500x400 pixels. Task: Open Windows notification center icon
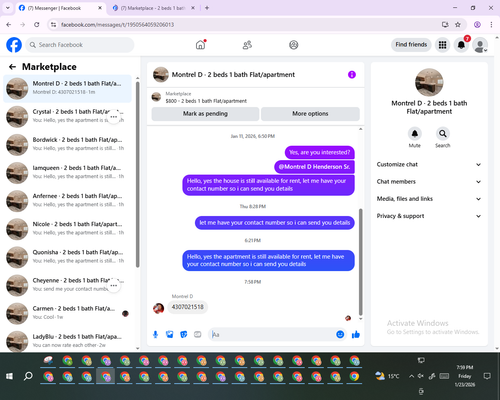click(487, 376)
